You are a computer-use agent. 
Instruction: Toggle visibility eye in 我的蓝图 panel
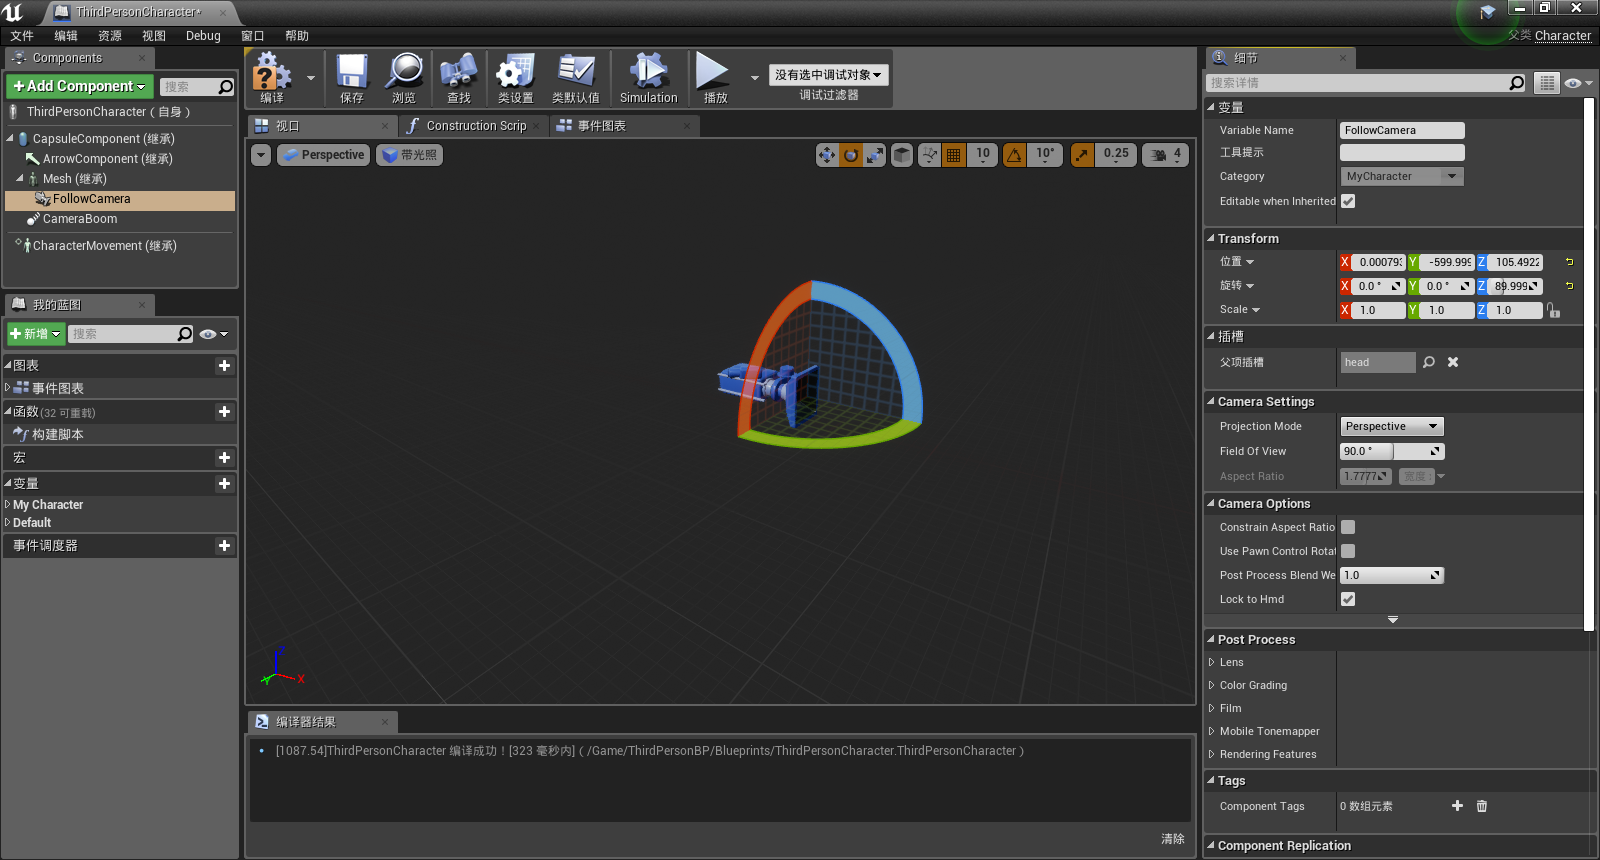(x=213, y=334)
